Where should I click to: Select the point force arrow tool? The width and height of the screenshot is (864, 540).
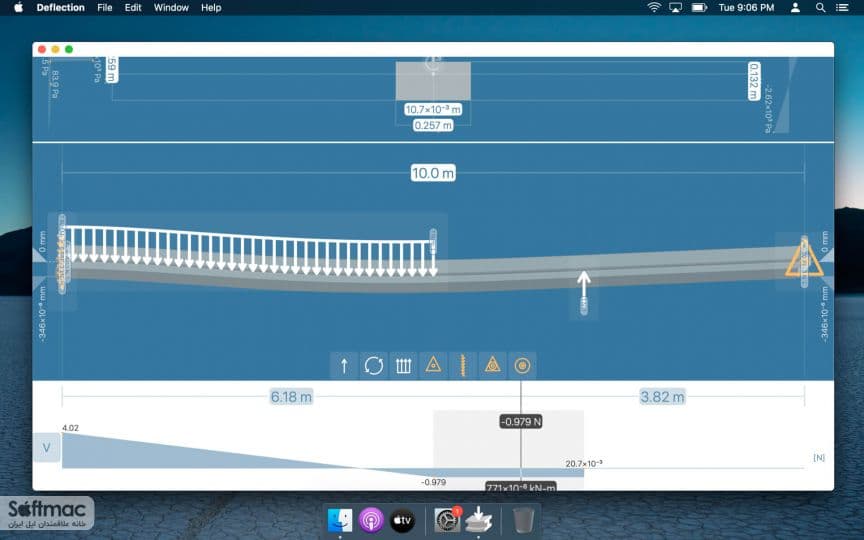(344, 365)
